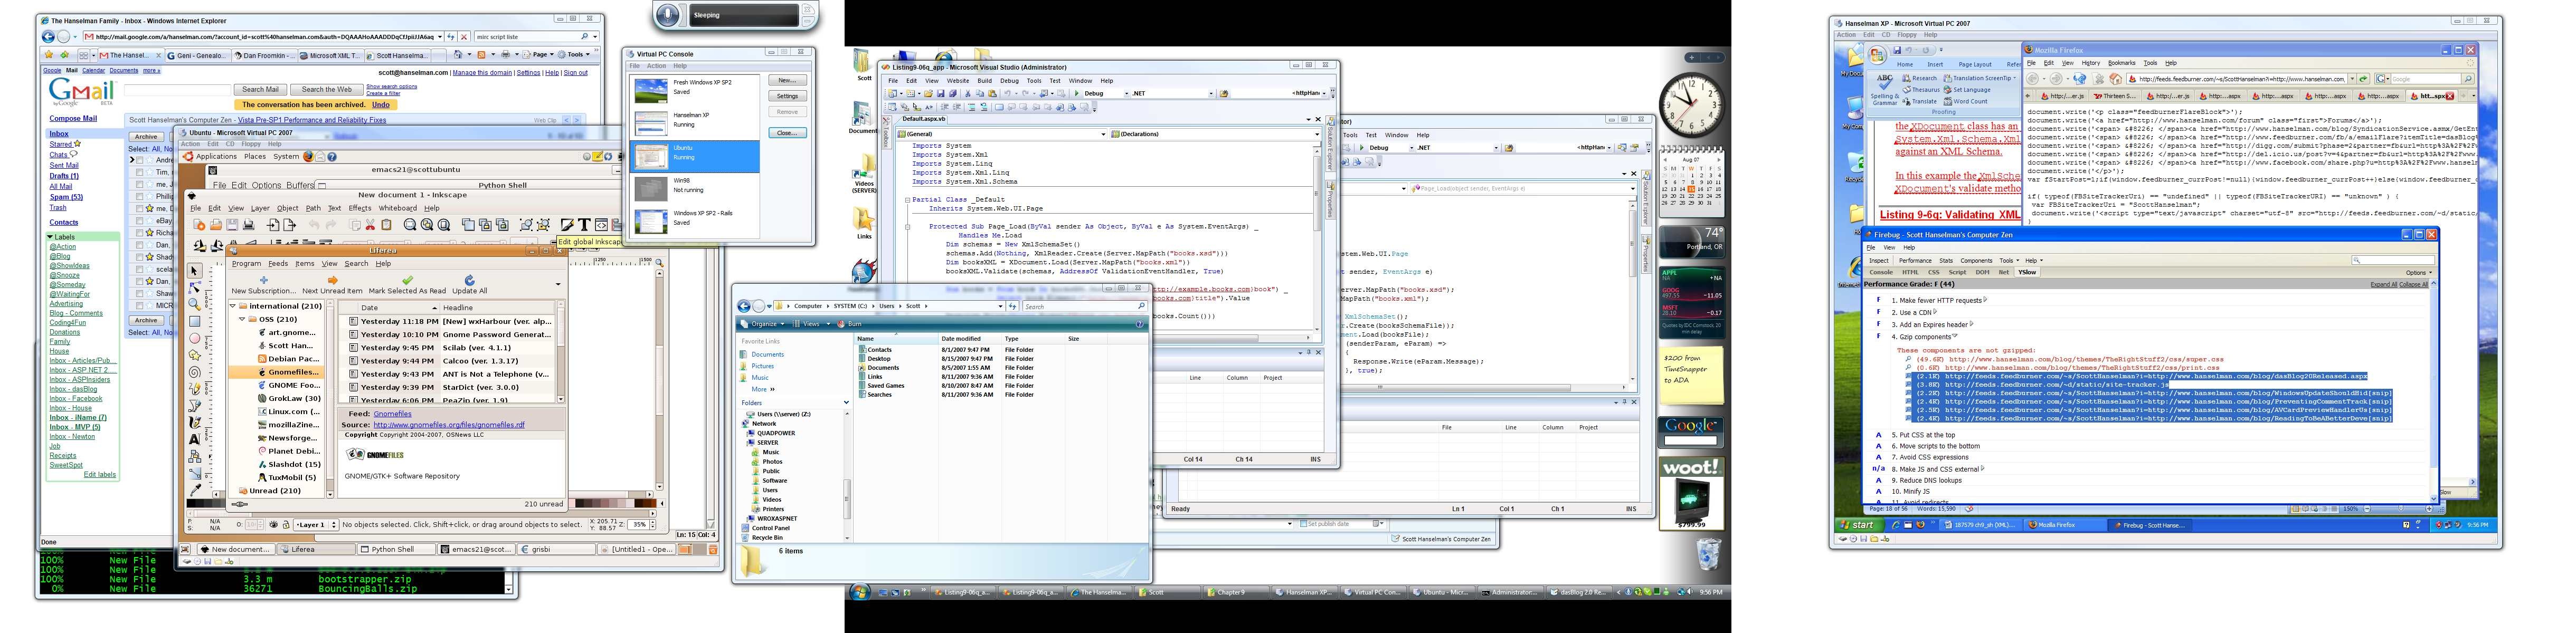Image resolution: width=2576 pixels, height=633 pixels.
Task: Open the Inkscape Effects menu
Action: (x=359, y=208)
